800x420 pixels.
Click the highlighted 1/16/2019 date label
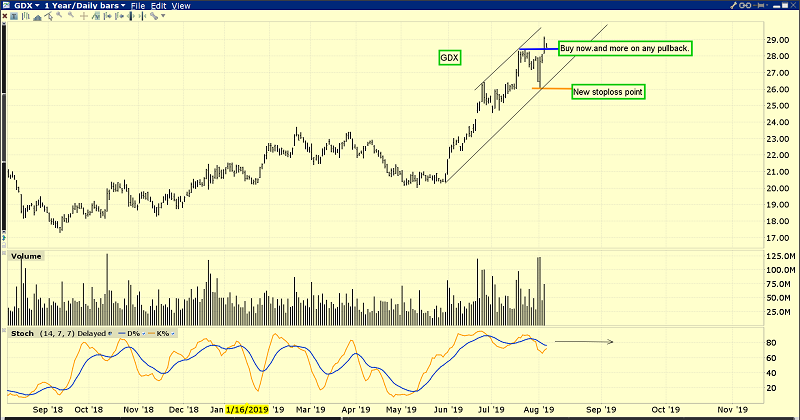tap(247, 410)
